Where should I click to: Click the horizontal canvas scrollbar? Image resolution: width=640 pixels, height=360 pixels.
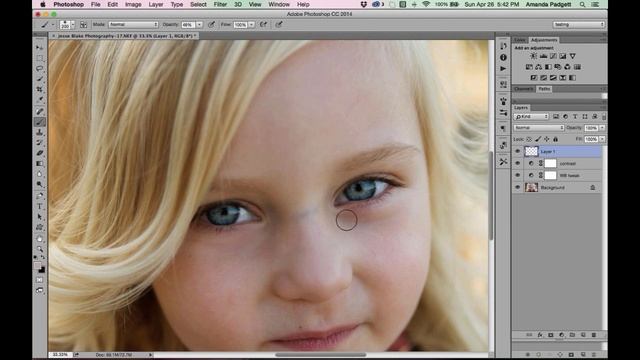pos(320,355)
